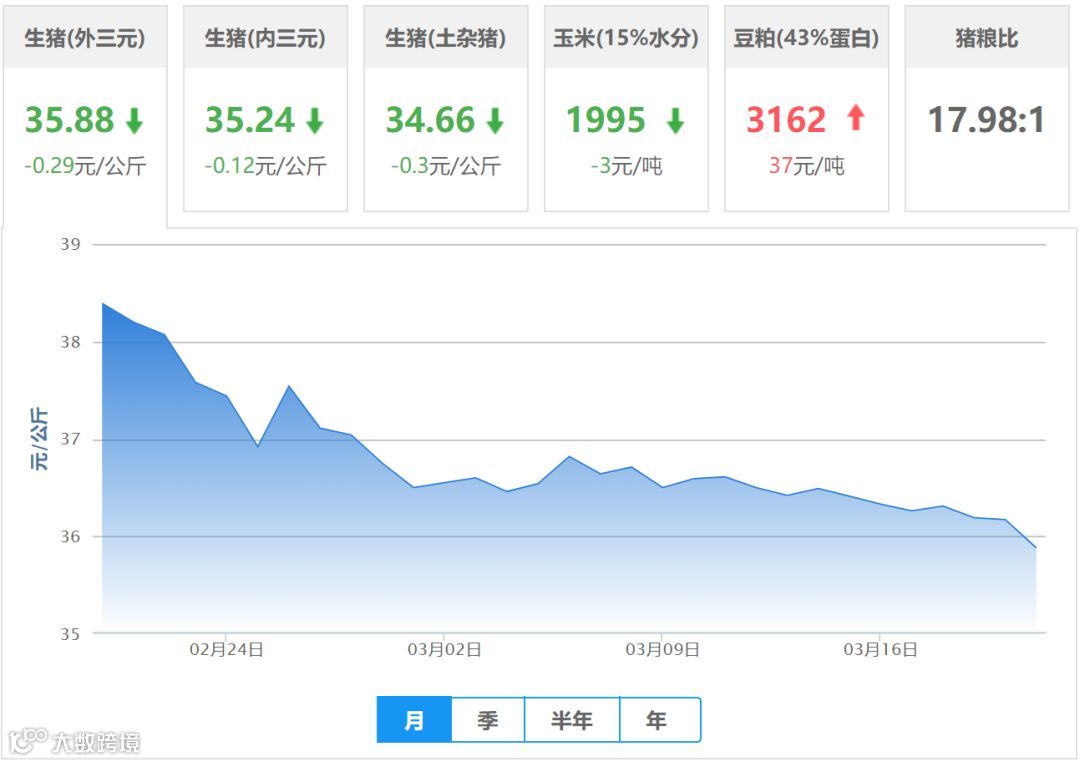Viewport: 1080px width, 762px height.
Task: Click the 36 y-axis label
Action: [70, 537]
